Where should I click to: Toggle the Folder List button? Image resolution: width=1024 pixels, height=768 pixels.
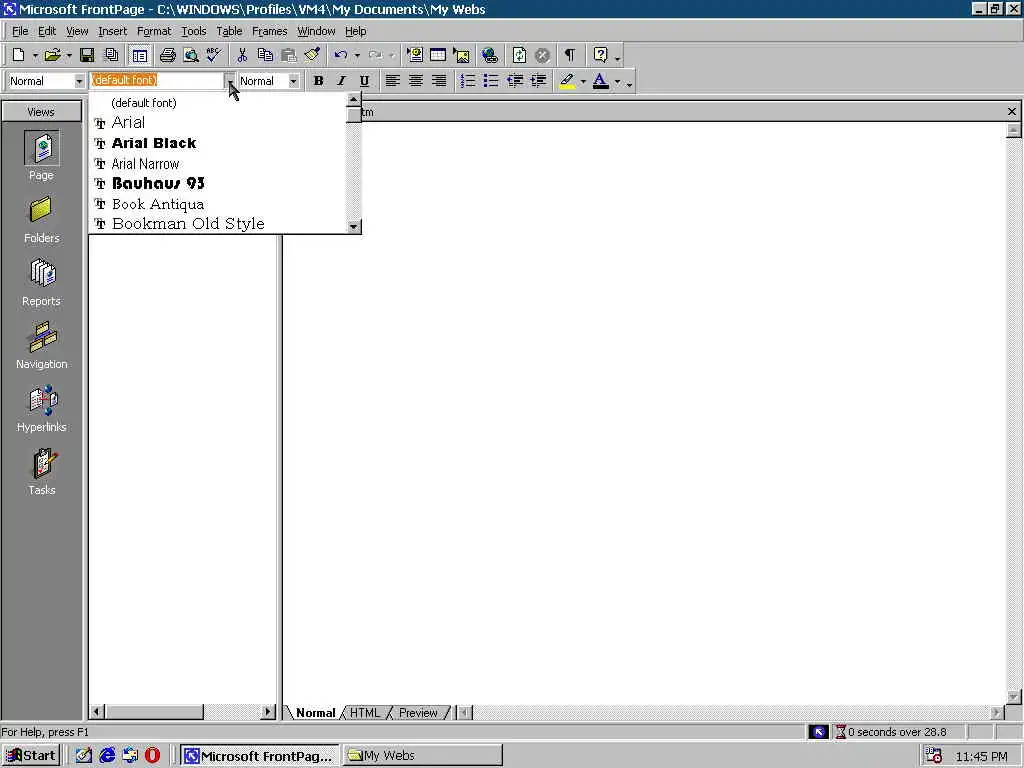pyautogui.click(x=139, y=56)
